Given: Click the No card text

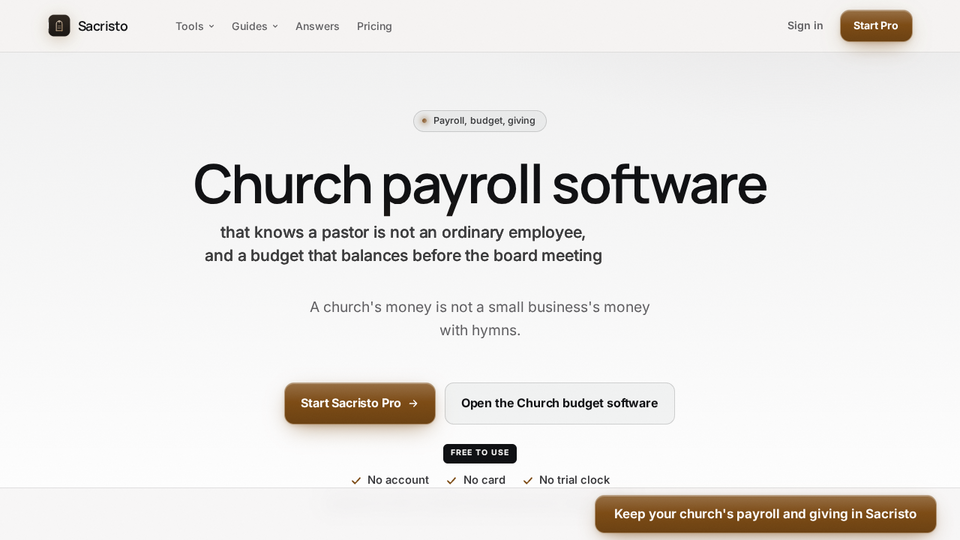Looking at the screenshot, I should 484,480.
